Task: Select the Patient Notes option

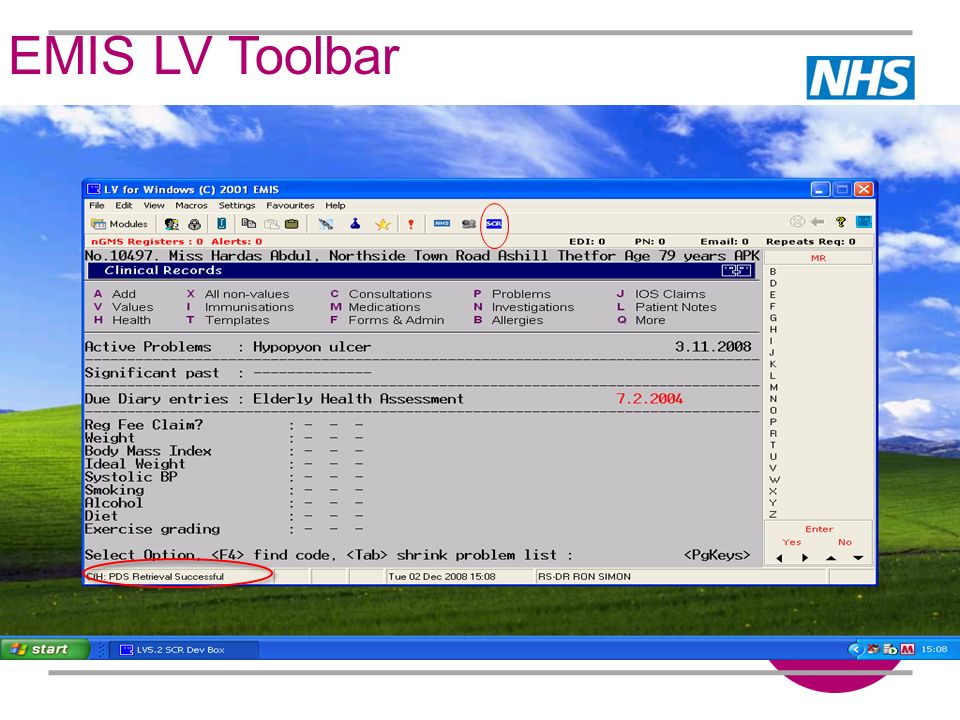Action: tap(666, 307)
